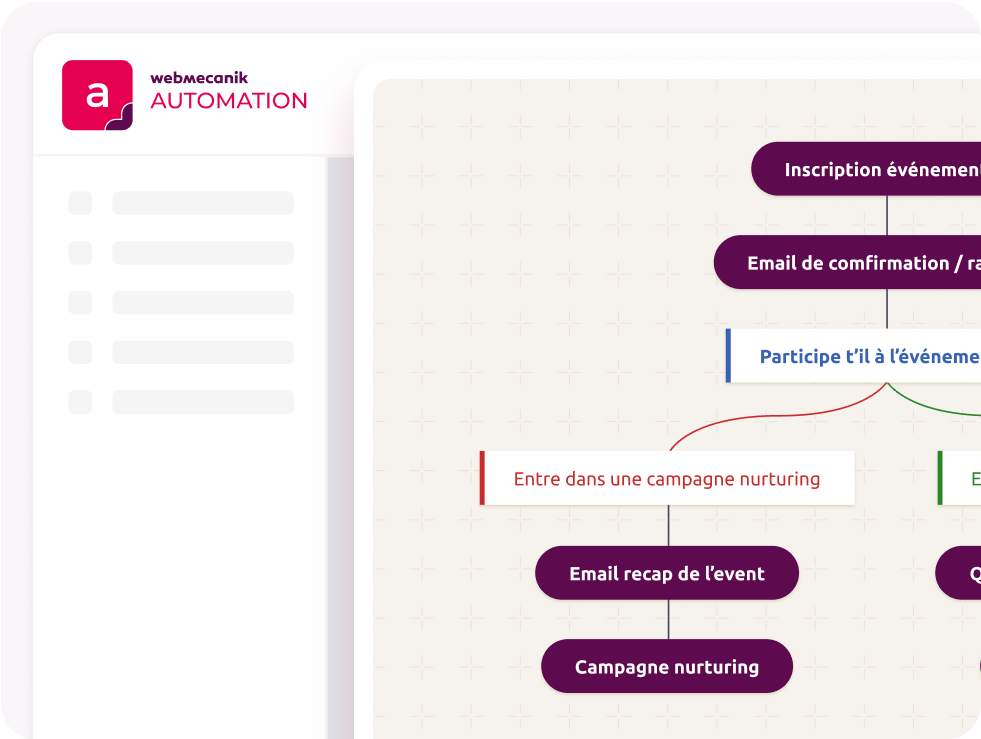
Task: Select the "Email de comfirmation" node
Action: click(x=850, y=263)
